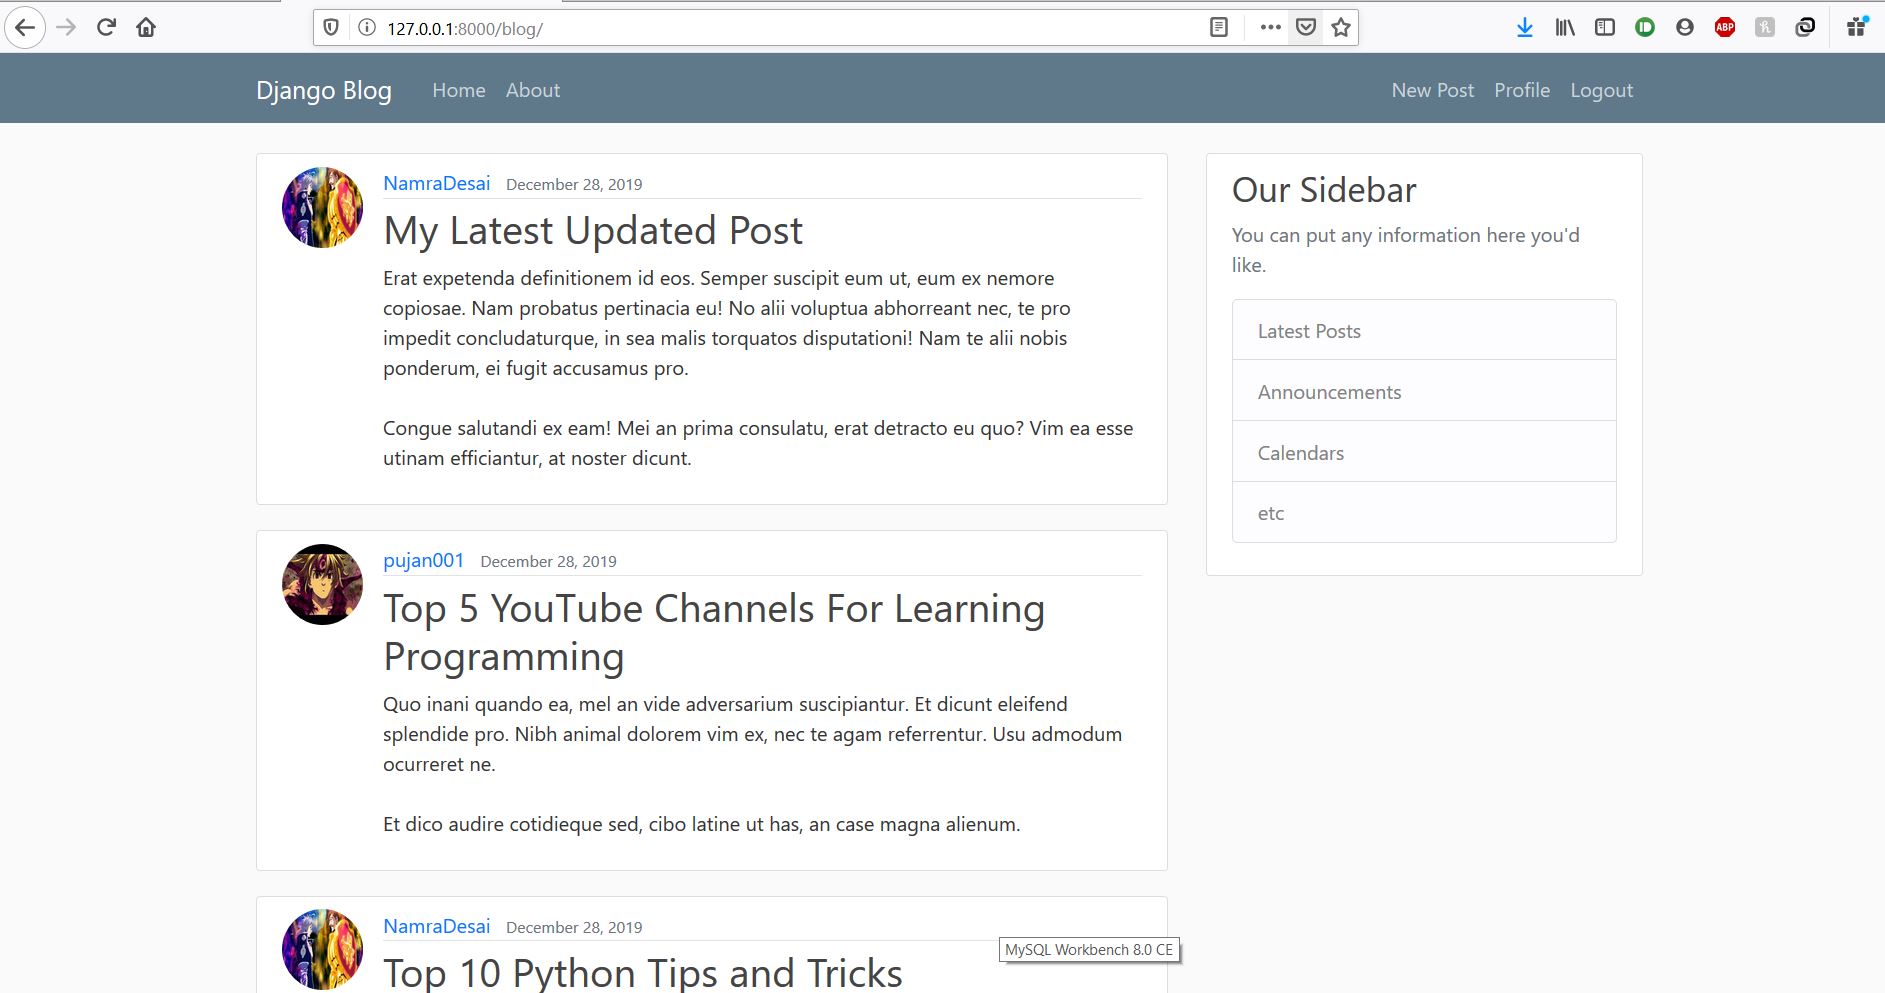
Task: Open the pujan001 author link
Action: [x=424, y=560]
